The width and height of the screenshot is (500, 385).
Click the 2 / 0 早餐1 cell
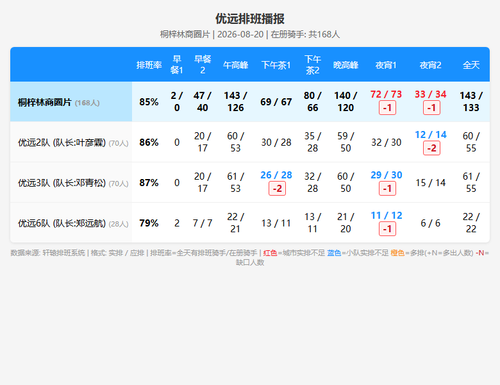(x=177, y=102)
